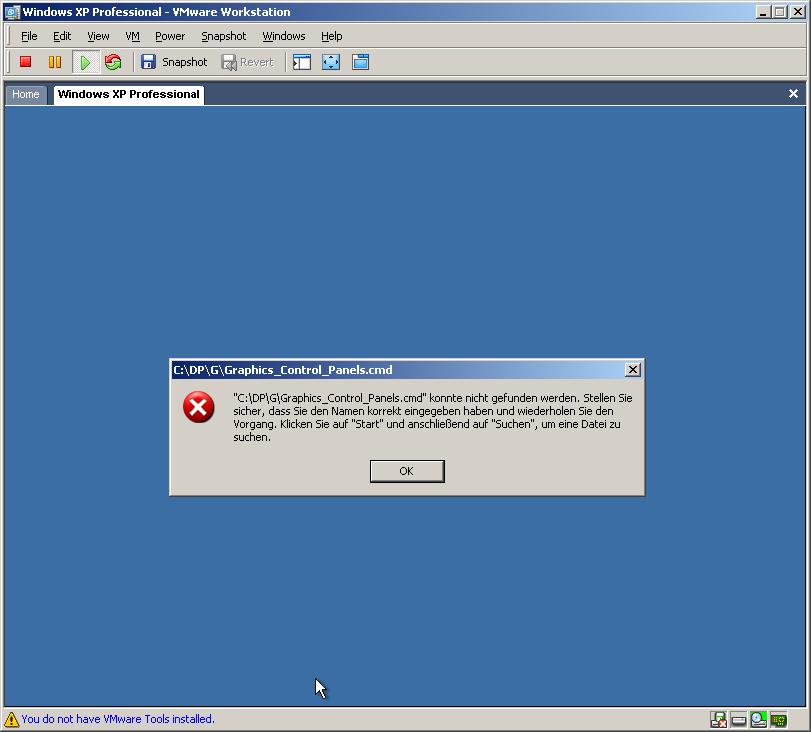
Task: Open the Edit menu
Action: point(62,36)
